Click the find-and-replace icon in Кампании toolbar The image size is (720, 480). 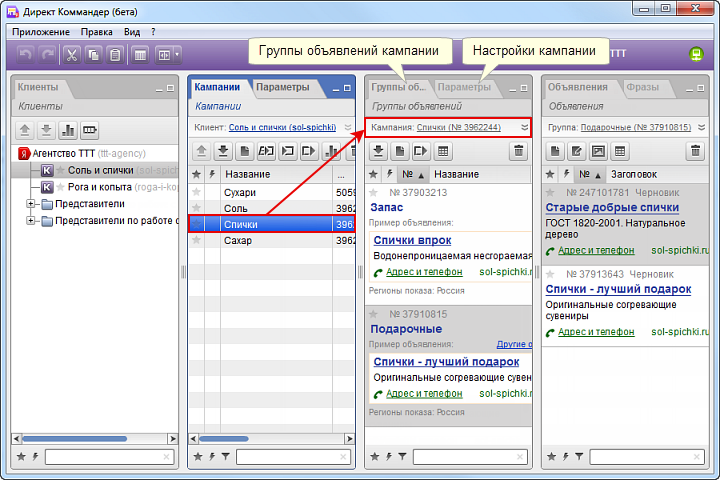click(266, 151)
